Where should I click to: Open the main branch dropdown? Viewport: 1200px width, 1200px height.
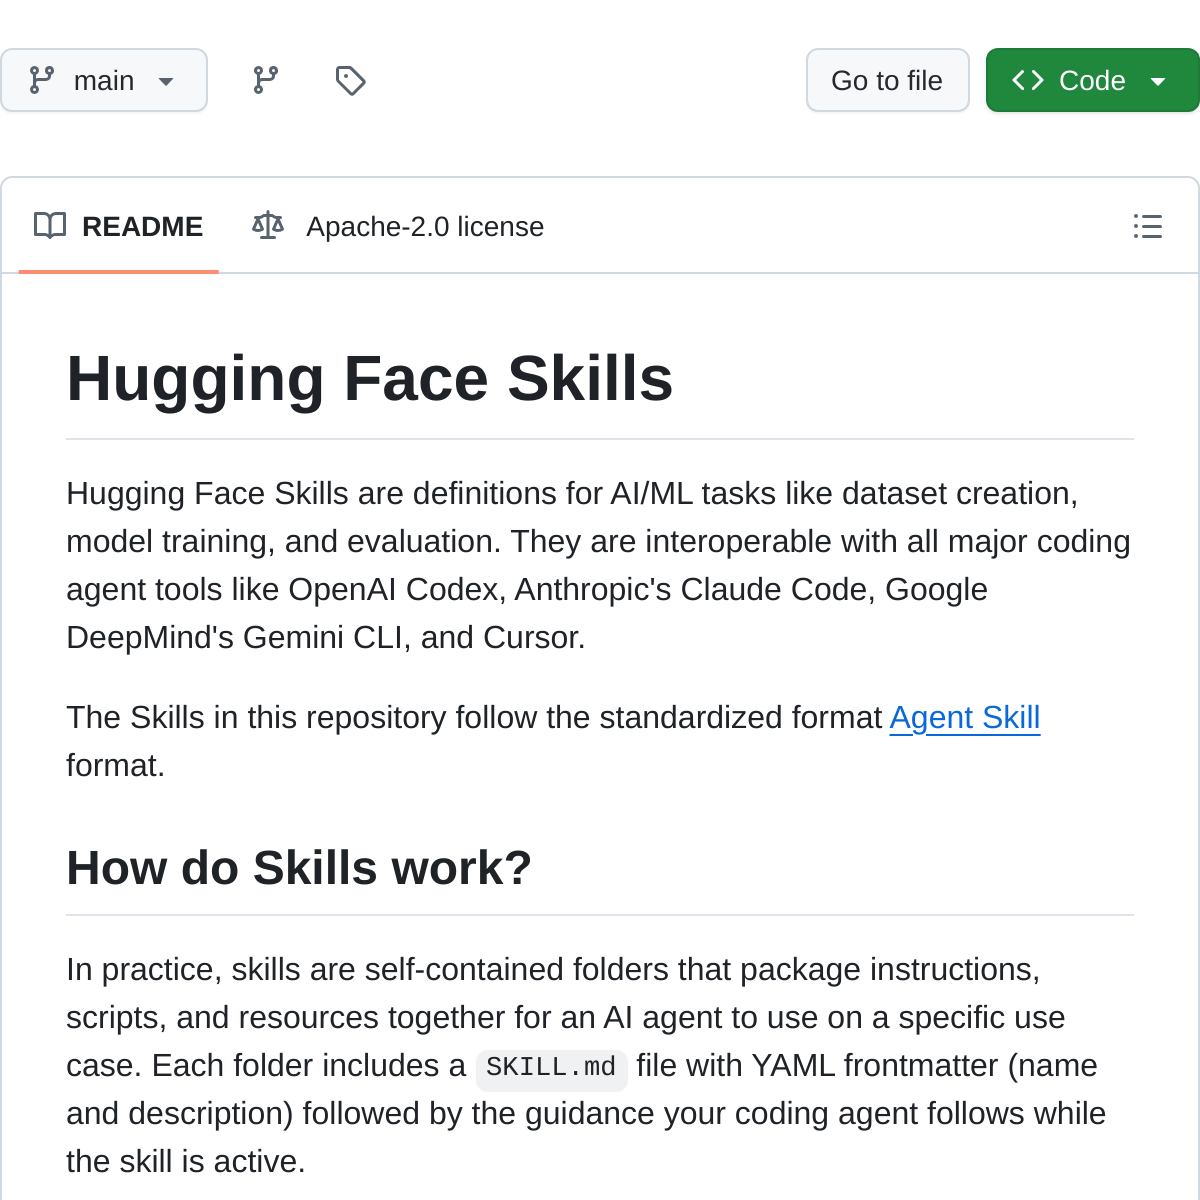[104, 80]
